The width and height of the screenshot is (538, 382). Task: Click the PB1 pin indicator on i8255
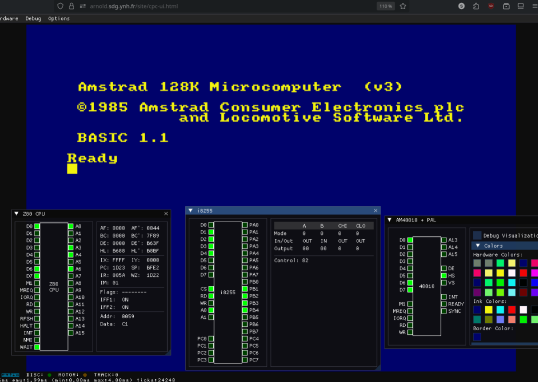(245, 289)
